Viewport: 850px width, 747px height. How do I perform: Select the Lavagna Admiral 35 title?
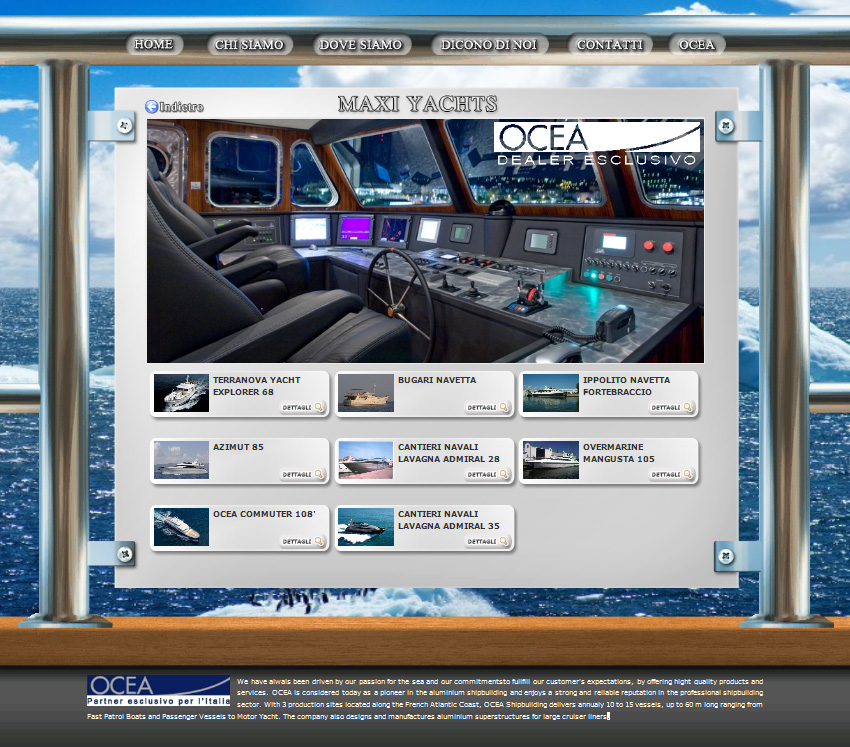point(449,520)
